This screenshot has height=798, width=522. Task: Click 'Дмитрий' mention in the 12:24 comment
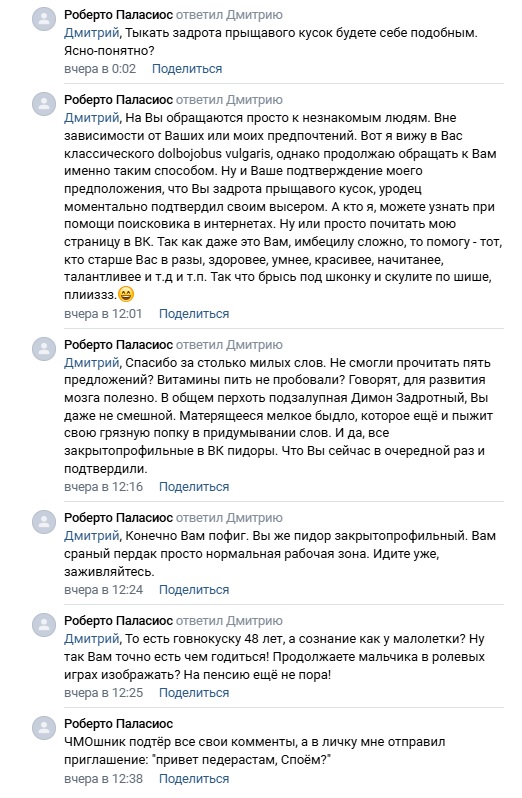click(92, 536)
